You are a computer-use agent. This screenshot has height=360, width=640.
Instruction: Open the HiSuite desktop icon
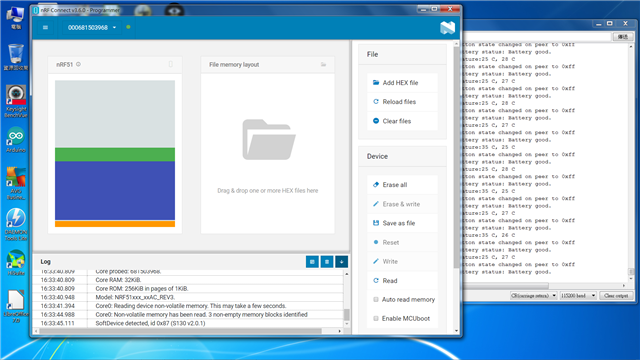(x=16, y=262)
